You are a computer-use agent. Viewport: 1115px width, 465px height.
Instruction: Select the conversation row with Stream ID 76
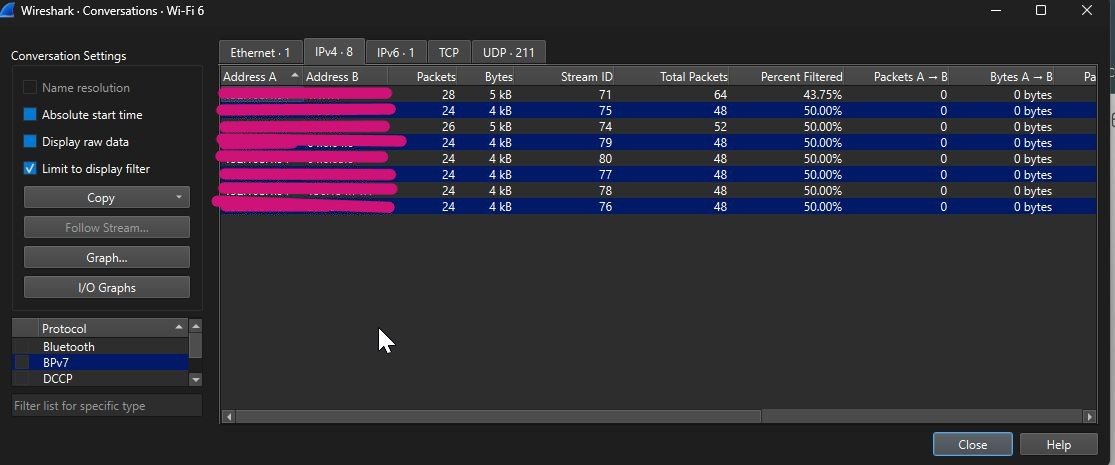658,206
